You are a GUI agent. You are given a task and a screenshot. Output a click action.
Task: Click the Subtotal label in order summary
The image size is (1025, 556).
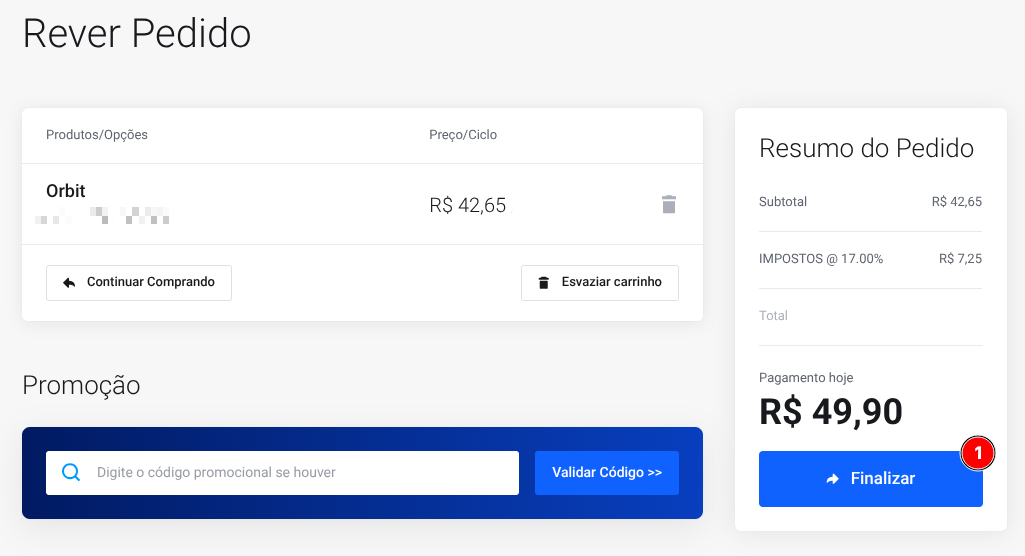click(783, 202)
